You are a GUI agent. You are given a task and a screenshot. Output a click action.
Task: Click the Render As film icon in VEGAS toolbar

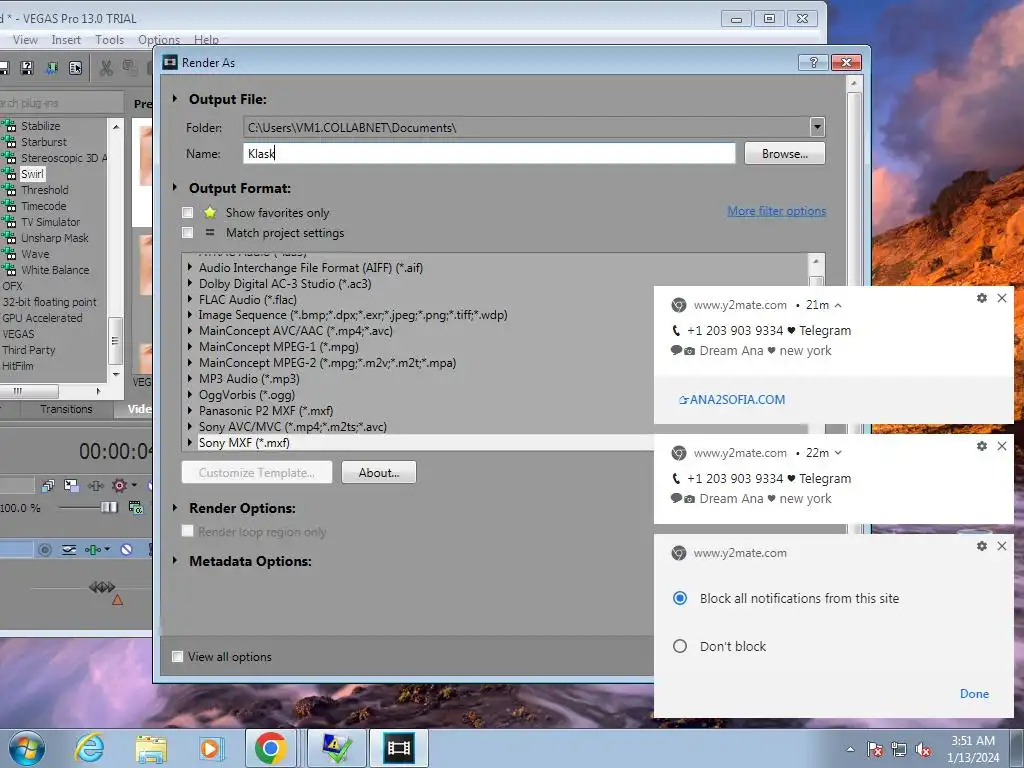(51, 67)
